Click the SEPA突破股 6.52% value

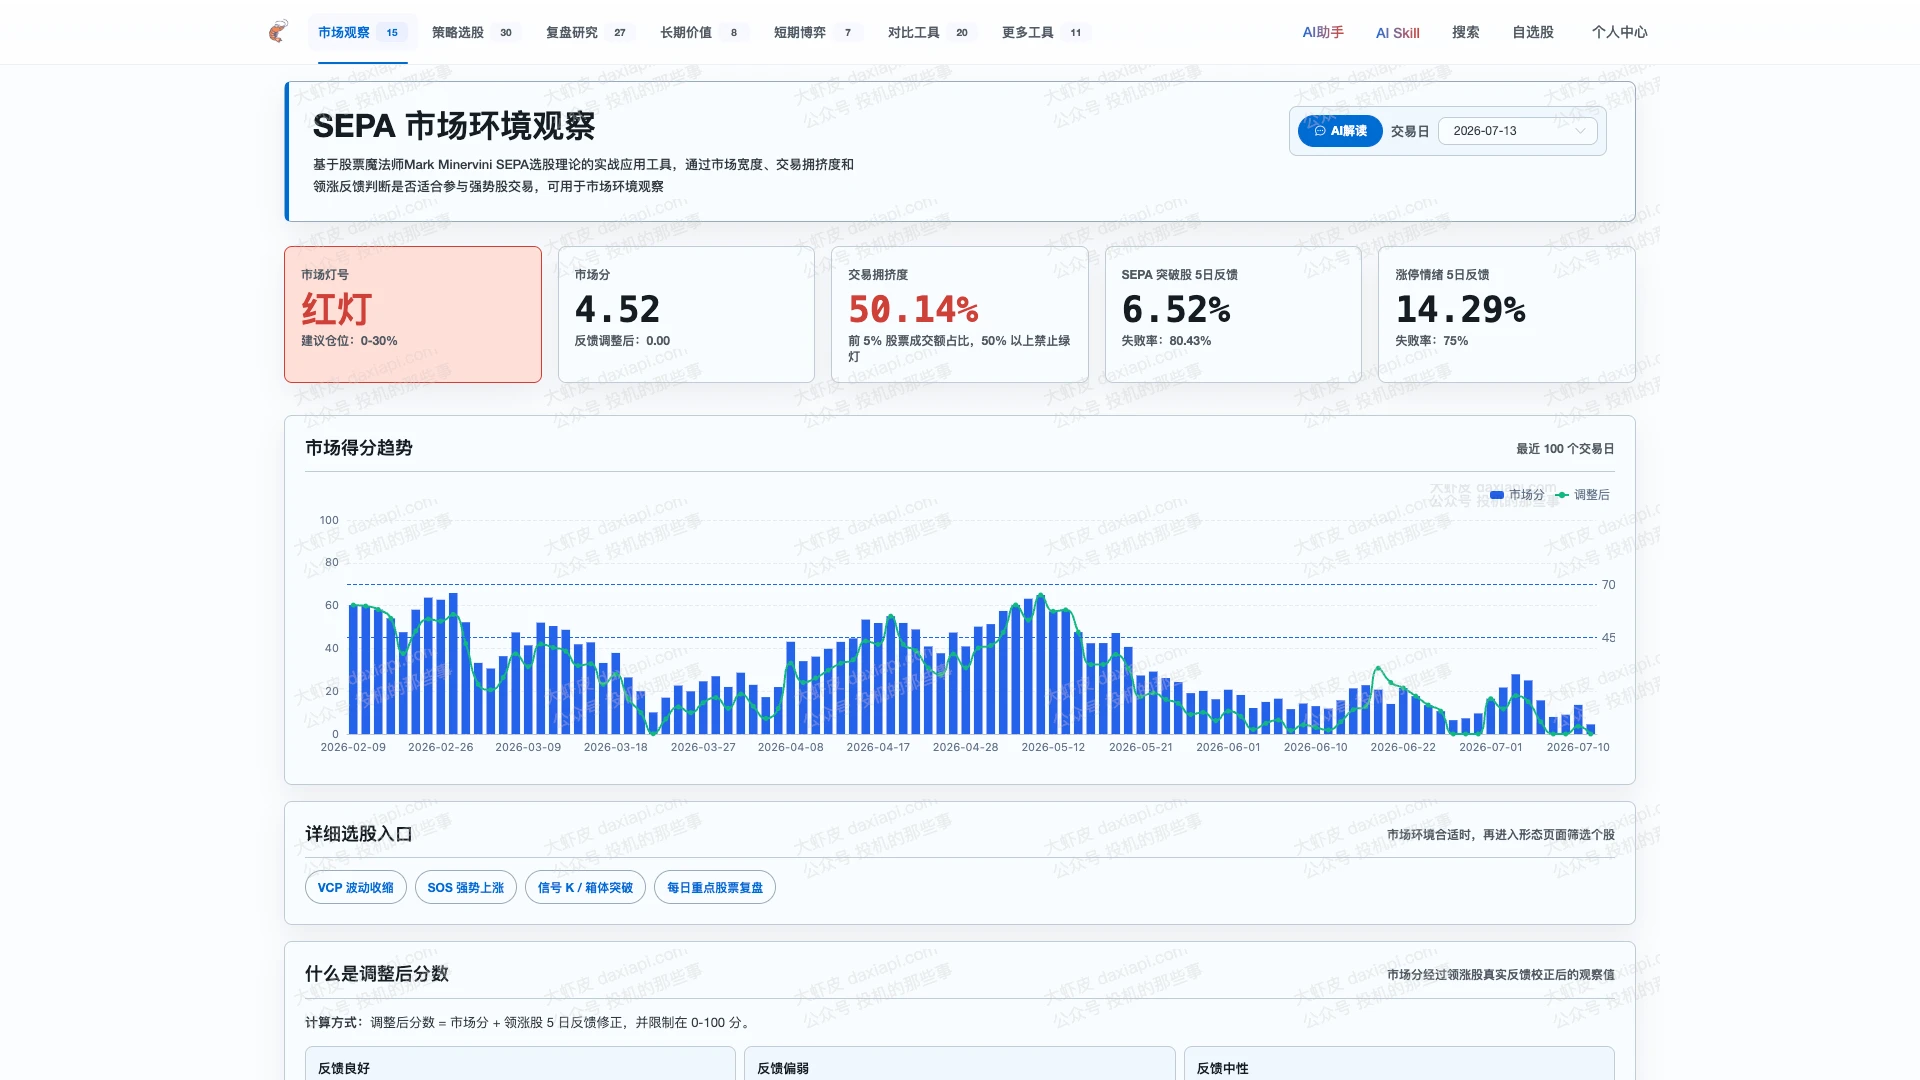(1176, 309)
